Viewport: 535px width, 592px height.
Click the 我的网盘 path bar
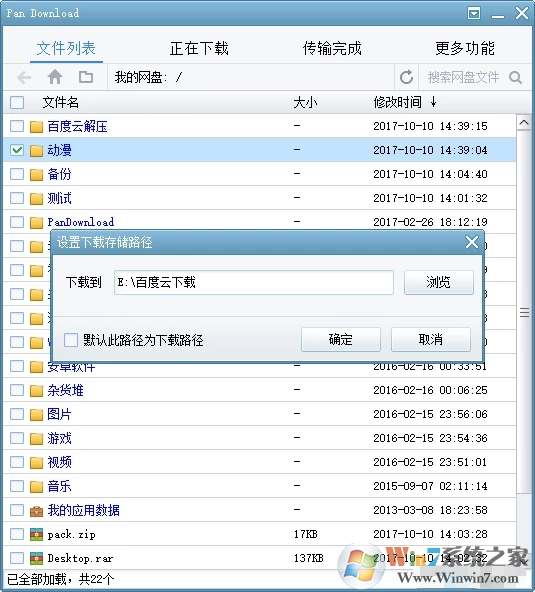(x=251, y=77)
